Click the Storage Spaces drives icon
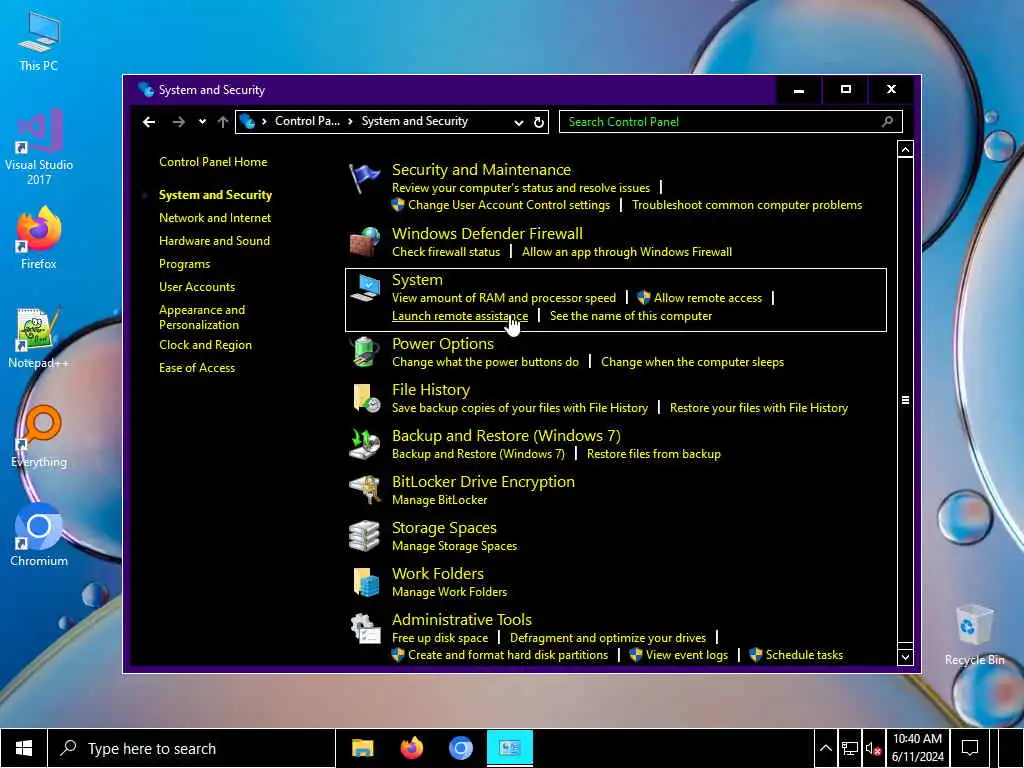 (x=364, y=536)
